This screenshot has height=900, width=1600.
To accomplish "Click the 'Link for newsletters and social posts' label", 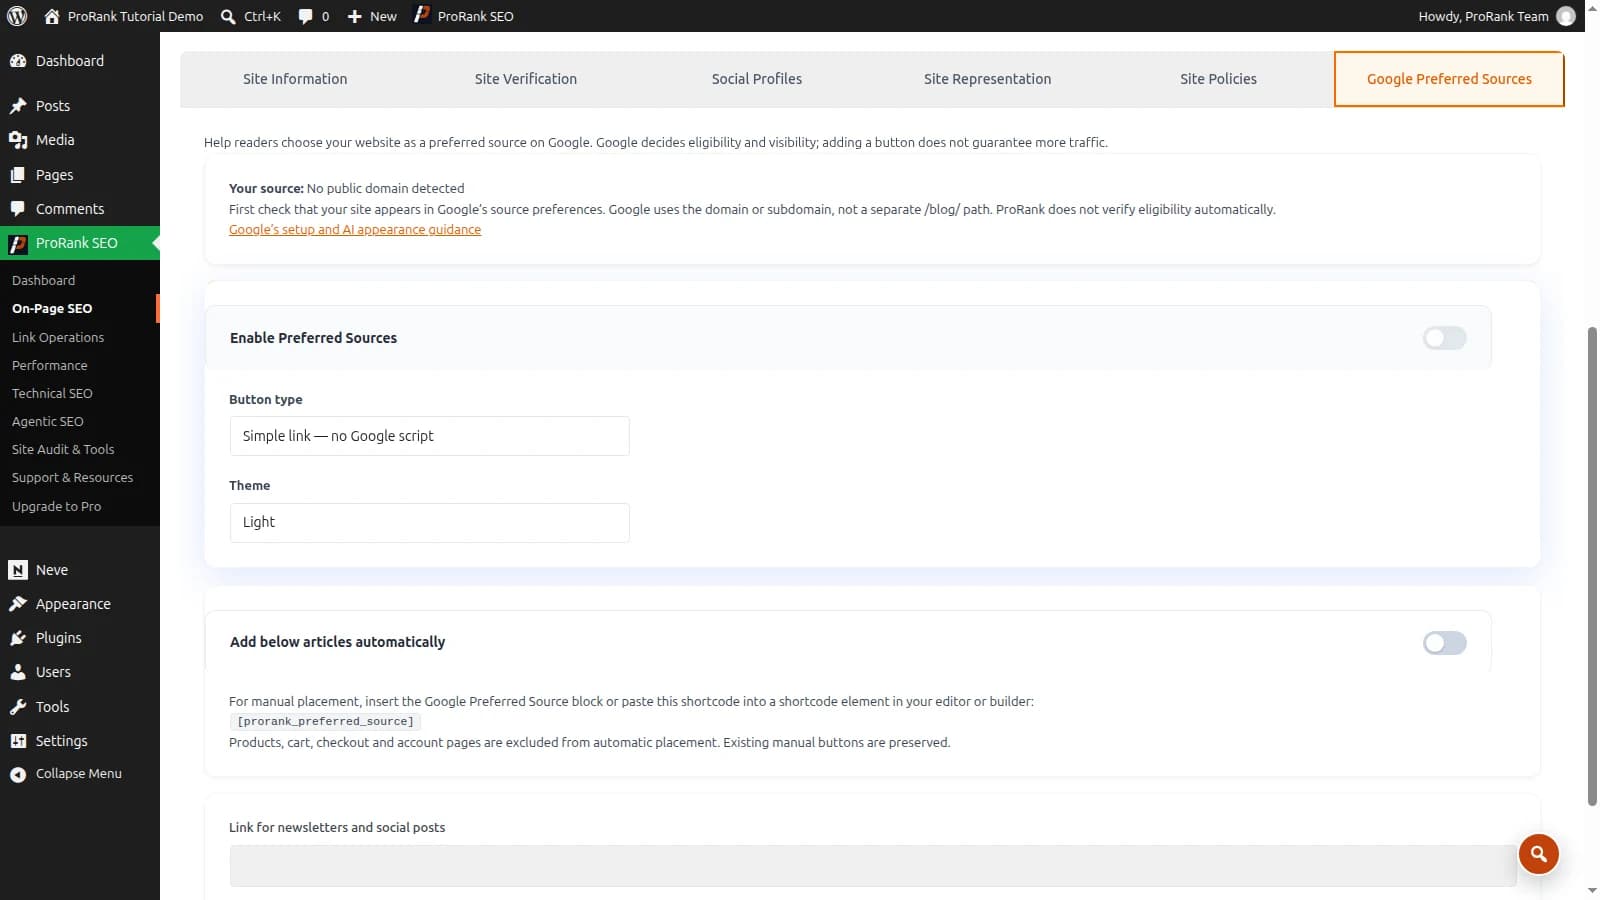I will coord(337,828).
